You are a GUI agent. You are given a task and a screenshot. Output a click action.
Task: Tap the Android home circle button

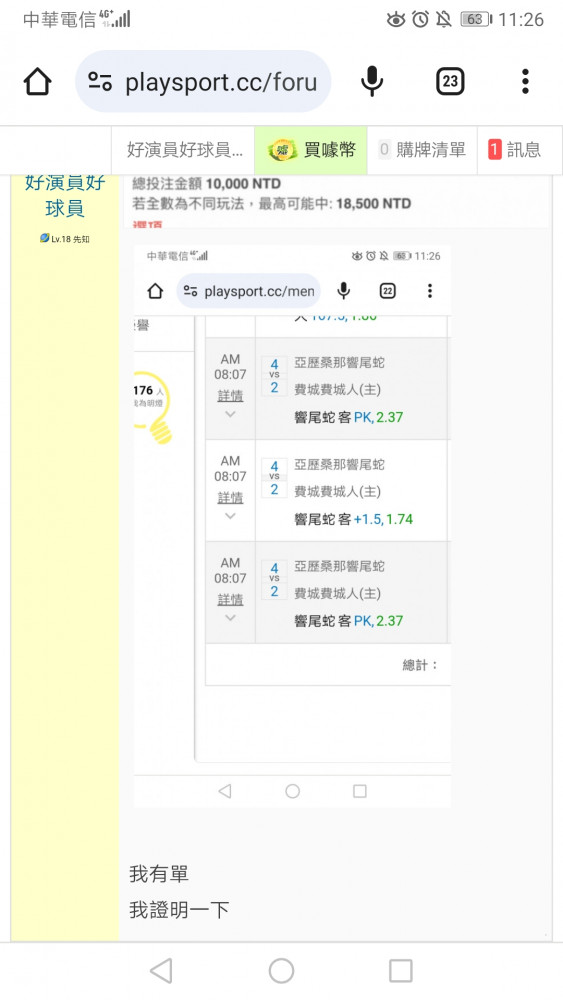pyautogui.click(x=281, y=971)
